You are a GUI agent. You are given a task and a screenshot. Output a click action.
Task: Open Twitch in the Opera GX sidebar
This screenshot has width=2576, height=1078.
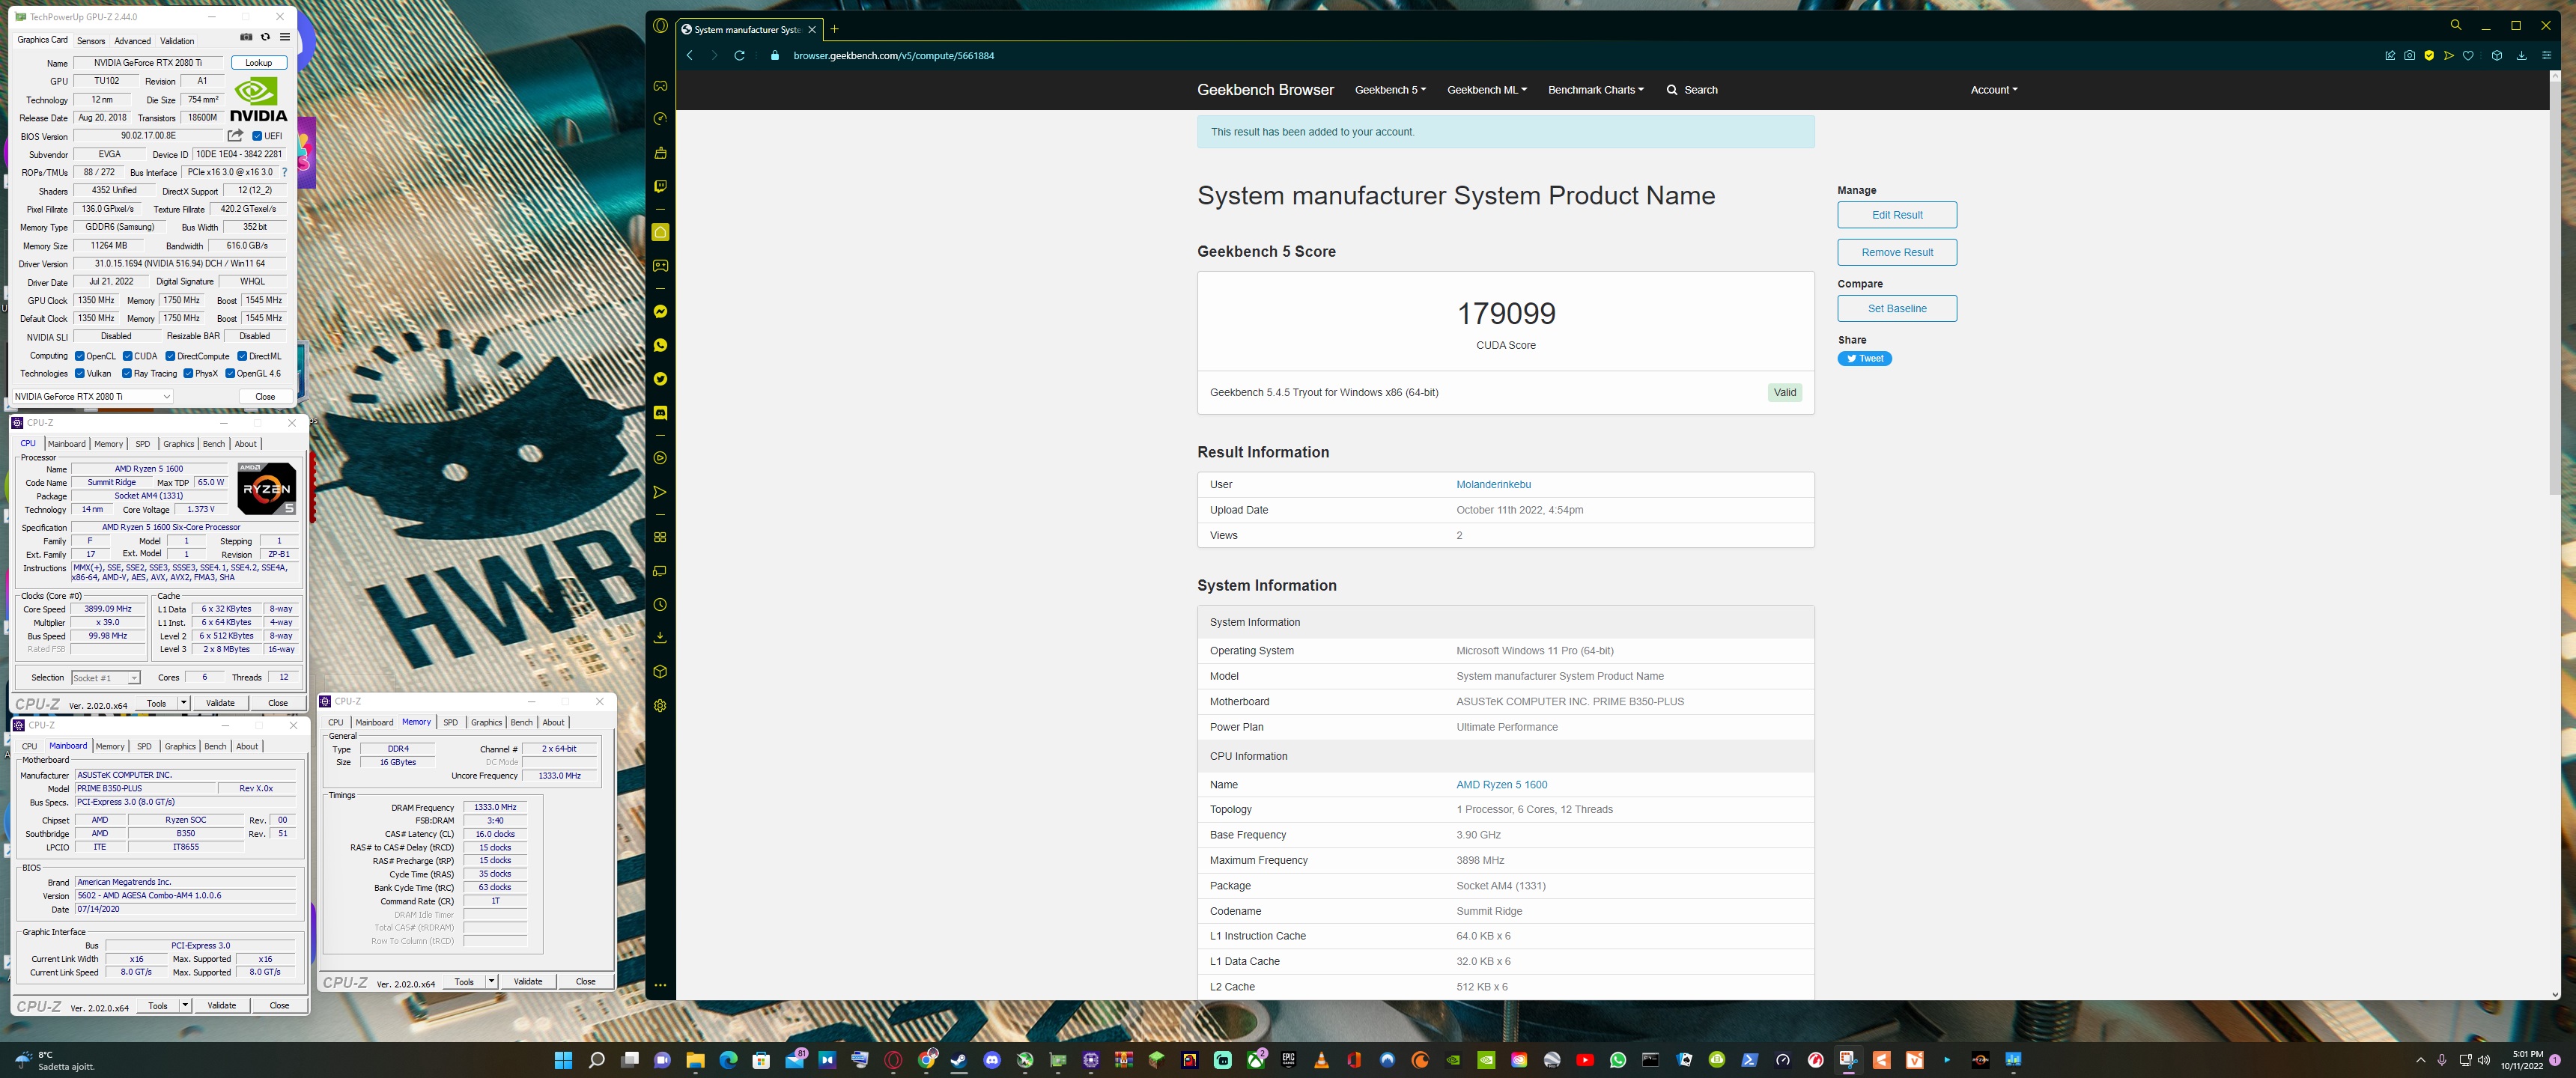pos(660,187)
